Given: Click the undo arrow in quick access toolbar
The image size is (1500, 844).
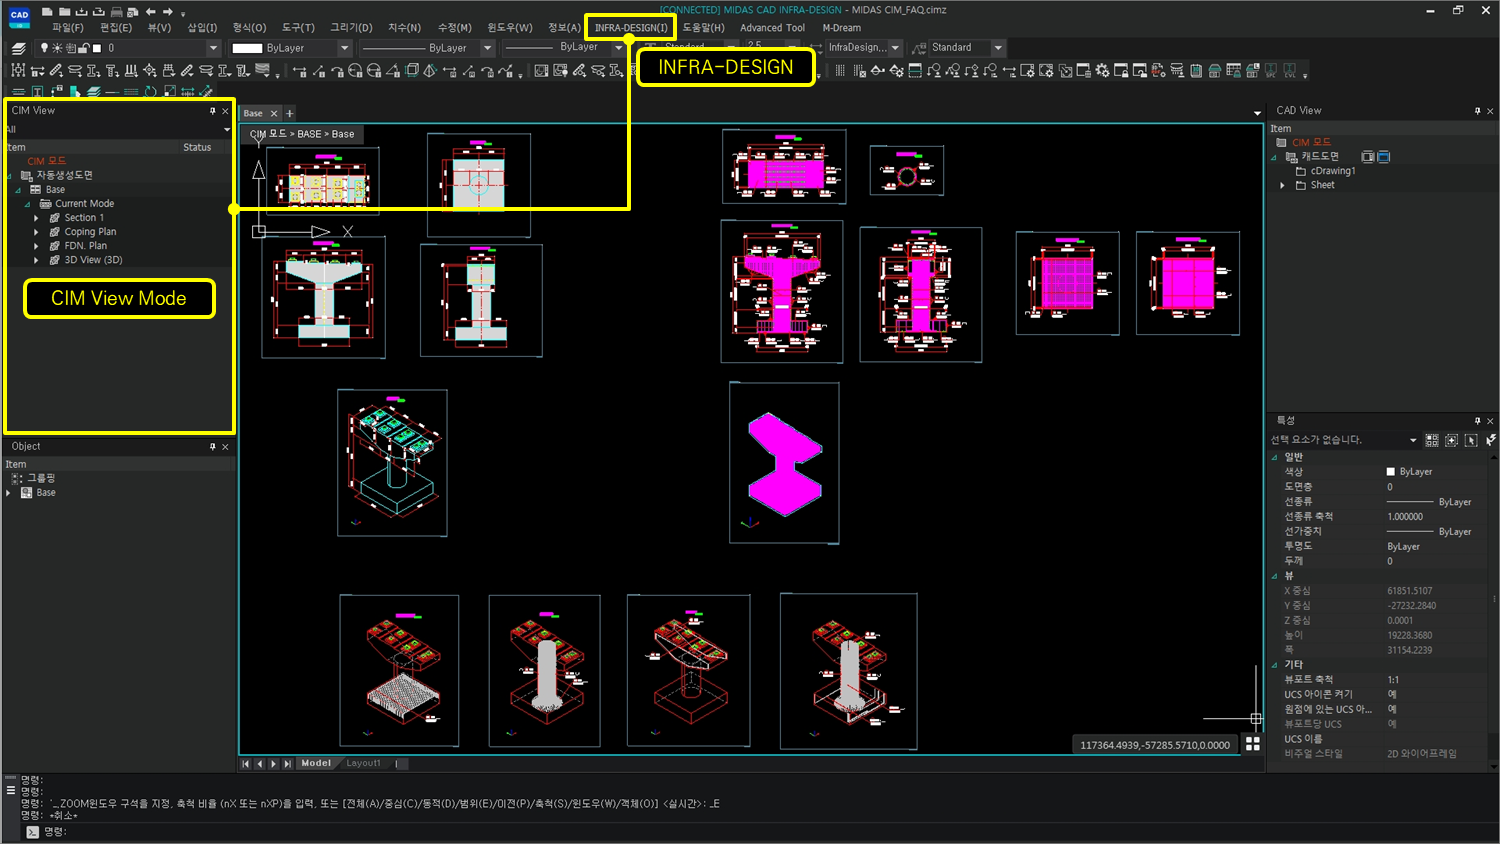Looking at the screenshot, I should (151, 11).
